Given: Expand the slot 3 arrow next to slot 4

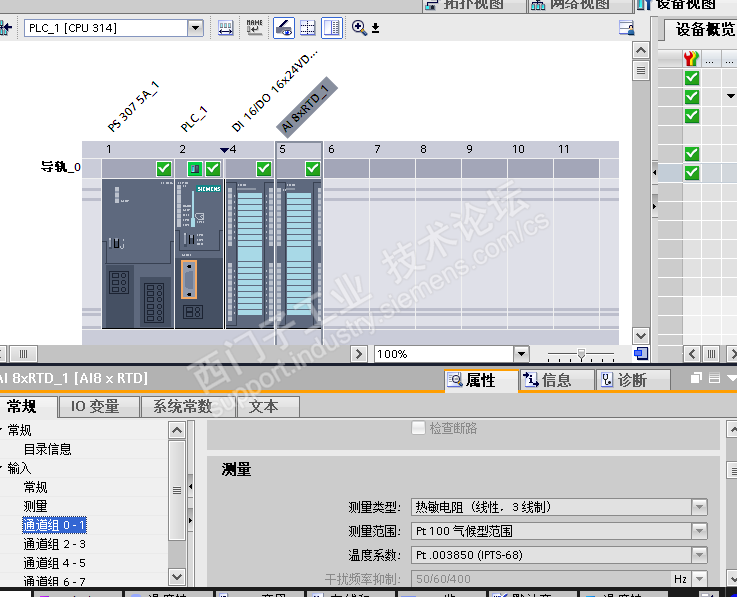Looking at the screenshot, I should tap(224, 150).
